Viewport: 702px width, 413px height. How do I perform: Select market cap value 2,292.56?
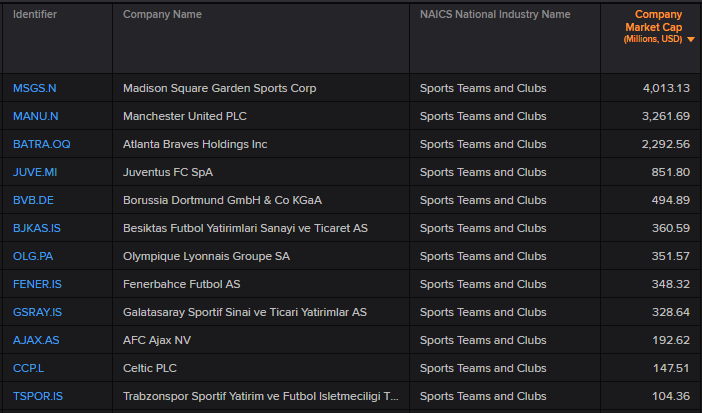coord(666,144)
